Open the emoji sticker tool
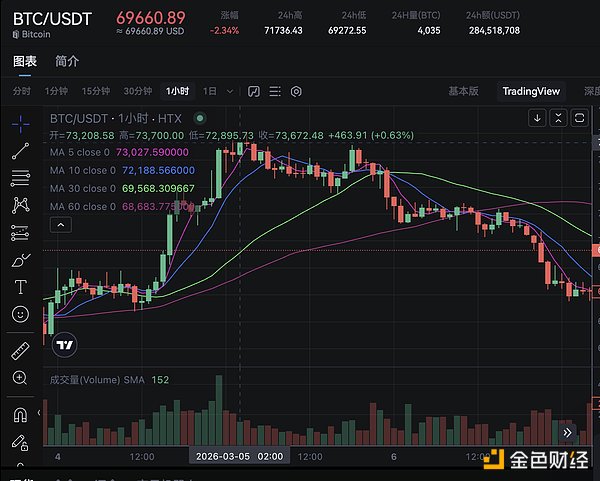This screenshot has height=481, width=600. pyautogui.click(x=20, y=314)
